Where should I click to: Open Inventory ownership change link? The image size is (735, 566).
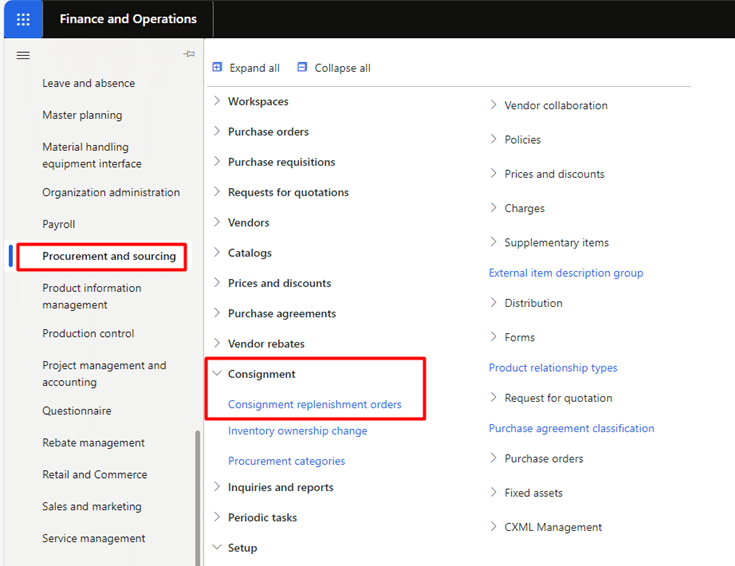click(x=298, y=430)
